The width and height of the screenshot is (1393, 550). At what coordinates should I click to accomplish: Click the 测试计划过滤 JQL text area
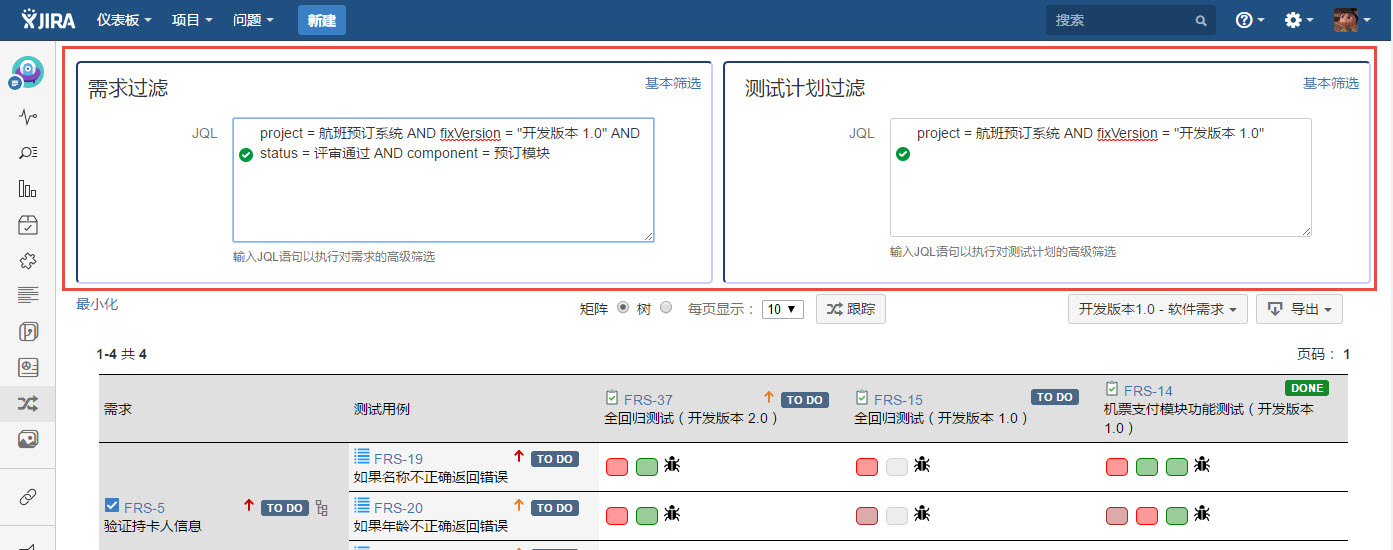1100,178
